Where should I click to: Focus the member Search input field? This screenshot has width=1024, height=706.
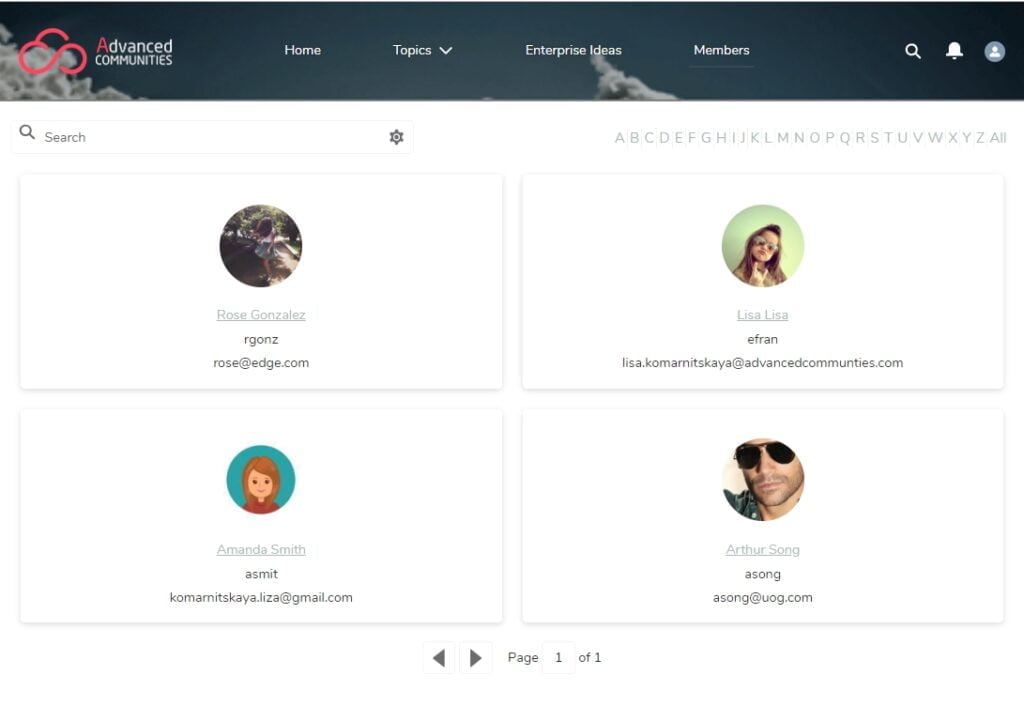pos(212,137)
